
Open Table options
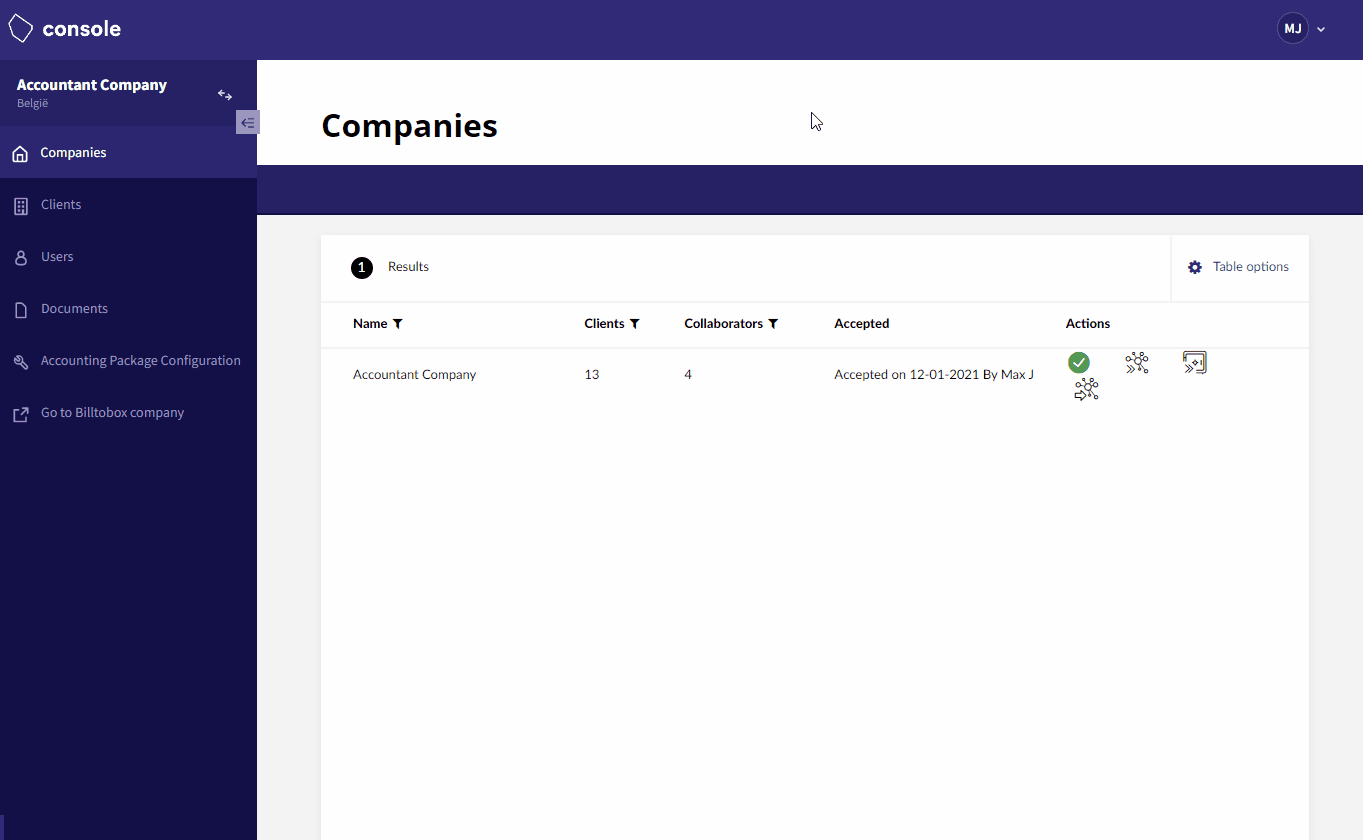click(x=1239, y=267)
